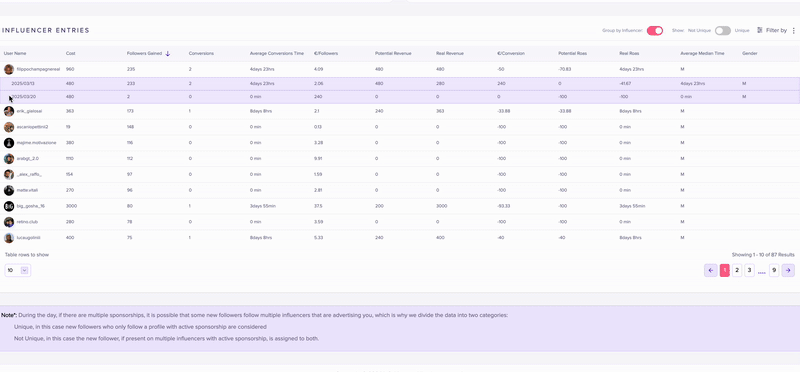Select page 1 in pagination

pyautogui.click(x=724, y=270)
